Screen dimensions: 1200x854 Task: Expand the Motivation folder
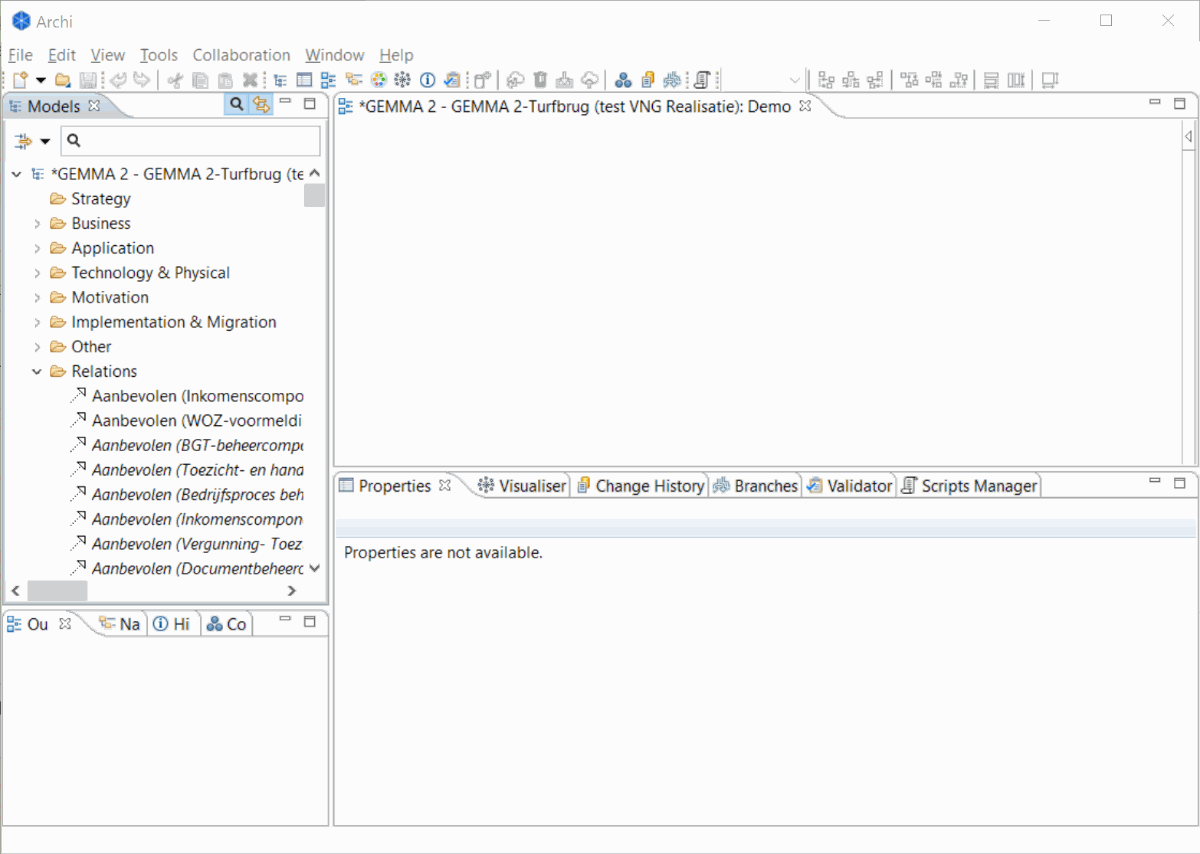[37, 297]
